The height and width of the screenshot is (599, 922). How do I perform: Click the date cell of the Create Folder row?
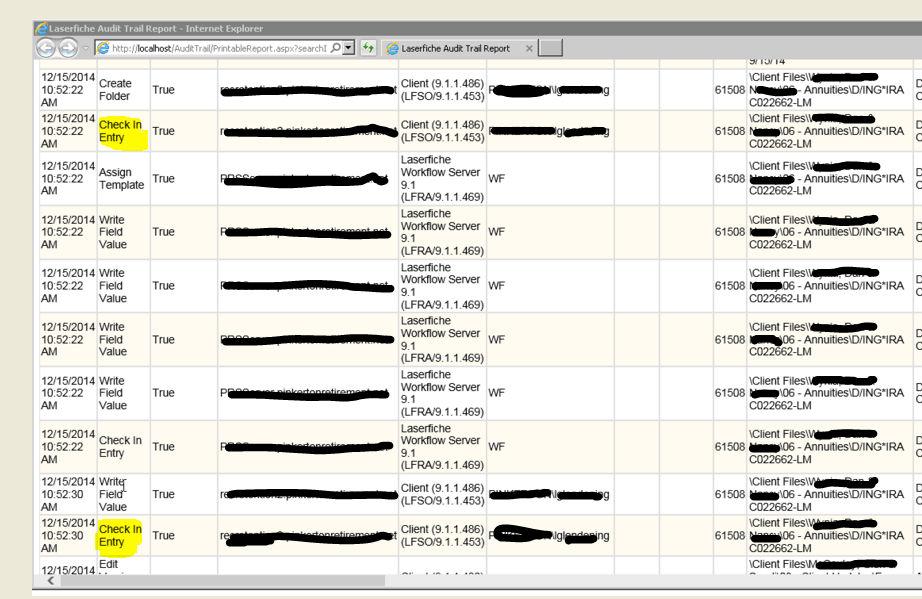(68, 90)
